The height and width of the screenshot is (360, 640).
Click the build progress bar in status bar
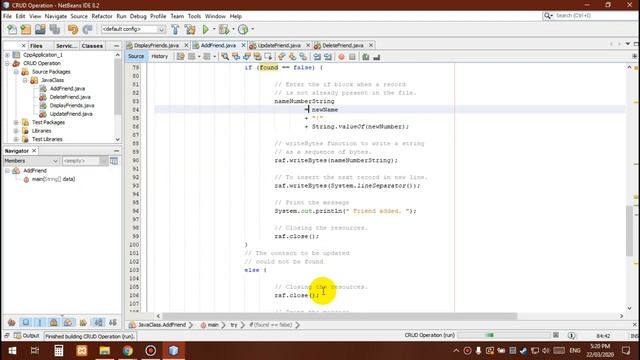504,336
